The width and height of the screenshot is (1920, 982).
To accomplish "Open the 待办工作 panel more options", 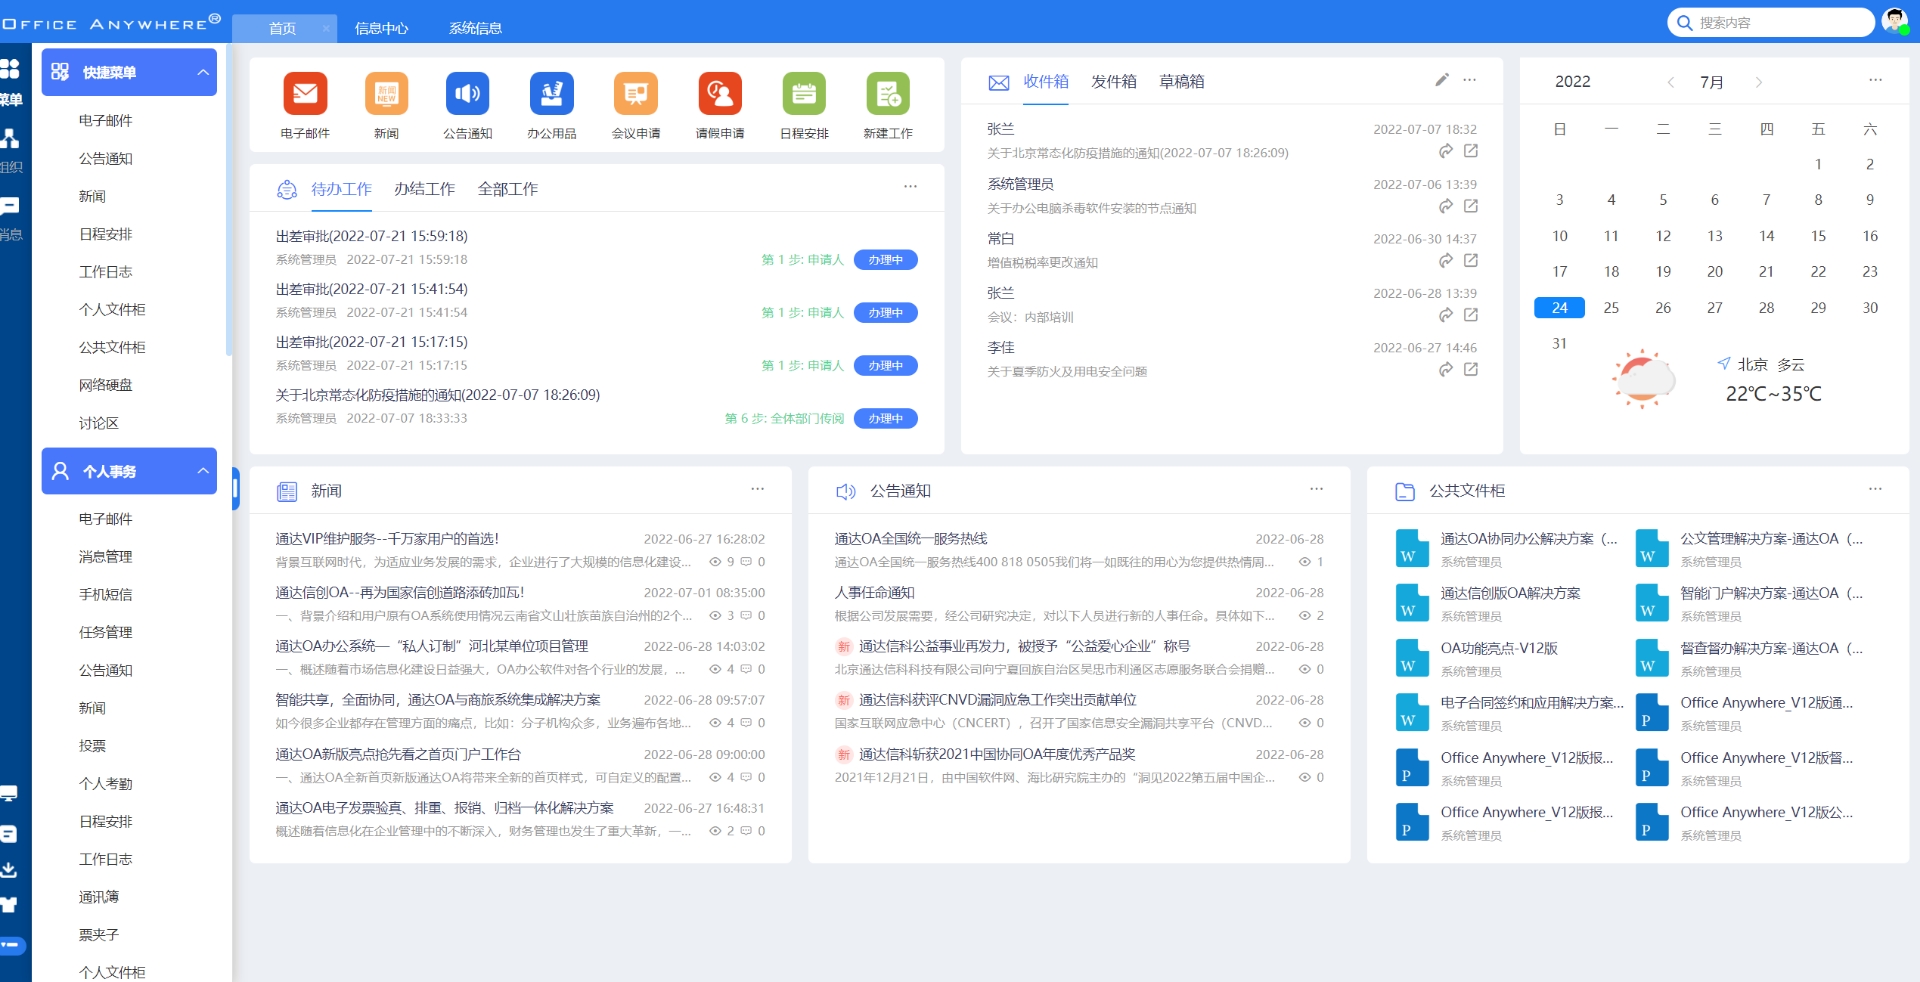I will pos(910,187).
